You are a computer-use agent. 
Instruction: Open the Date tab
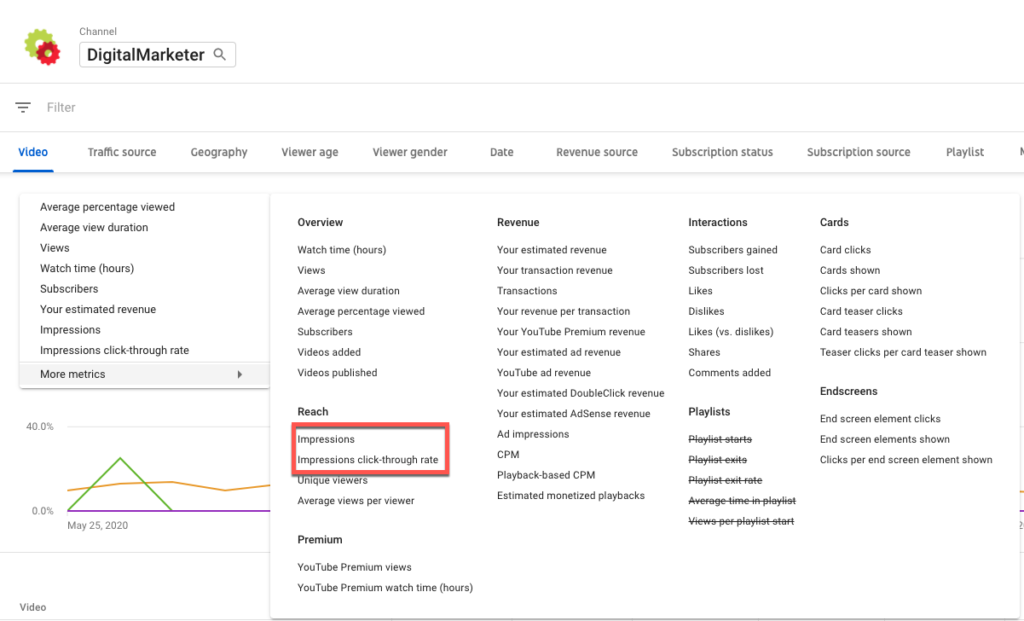coord(502,152)
